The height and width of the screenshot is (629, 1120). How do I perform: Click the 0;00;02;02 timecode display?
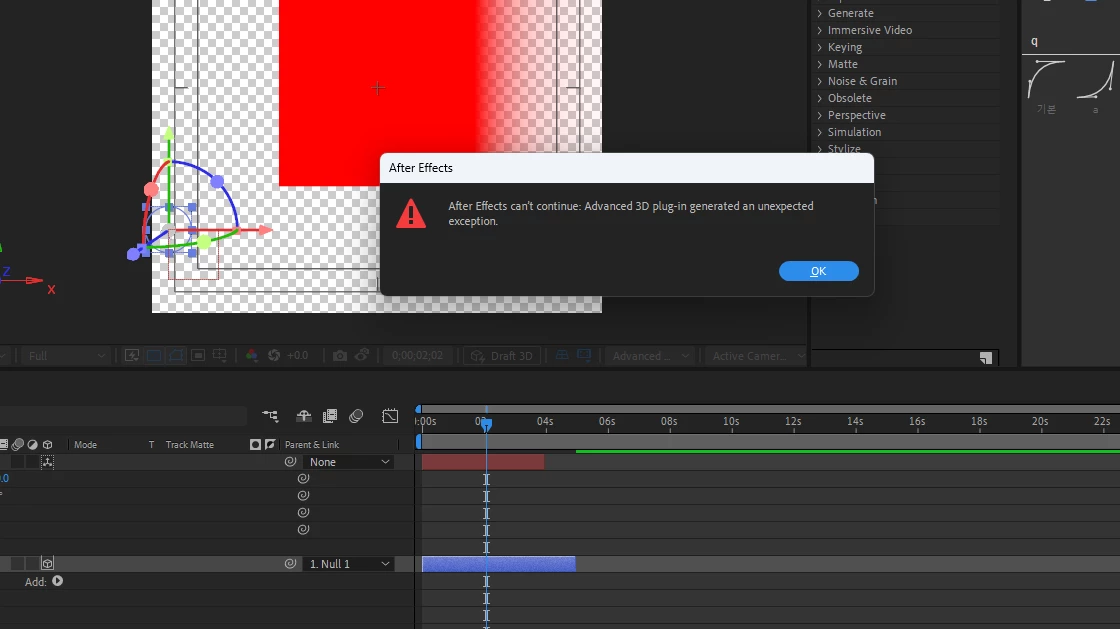tap(417, 356)
